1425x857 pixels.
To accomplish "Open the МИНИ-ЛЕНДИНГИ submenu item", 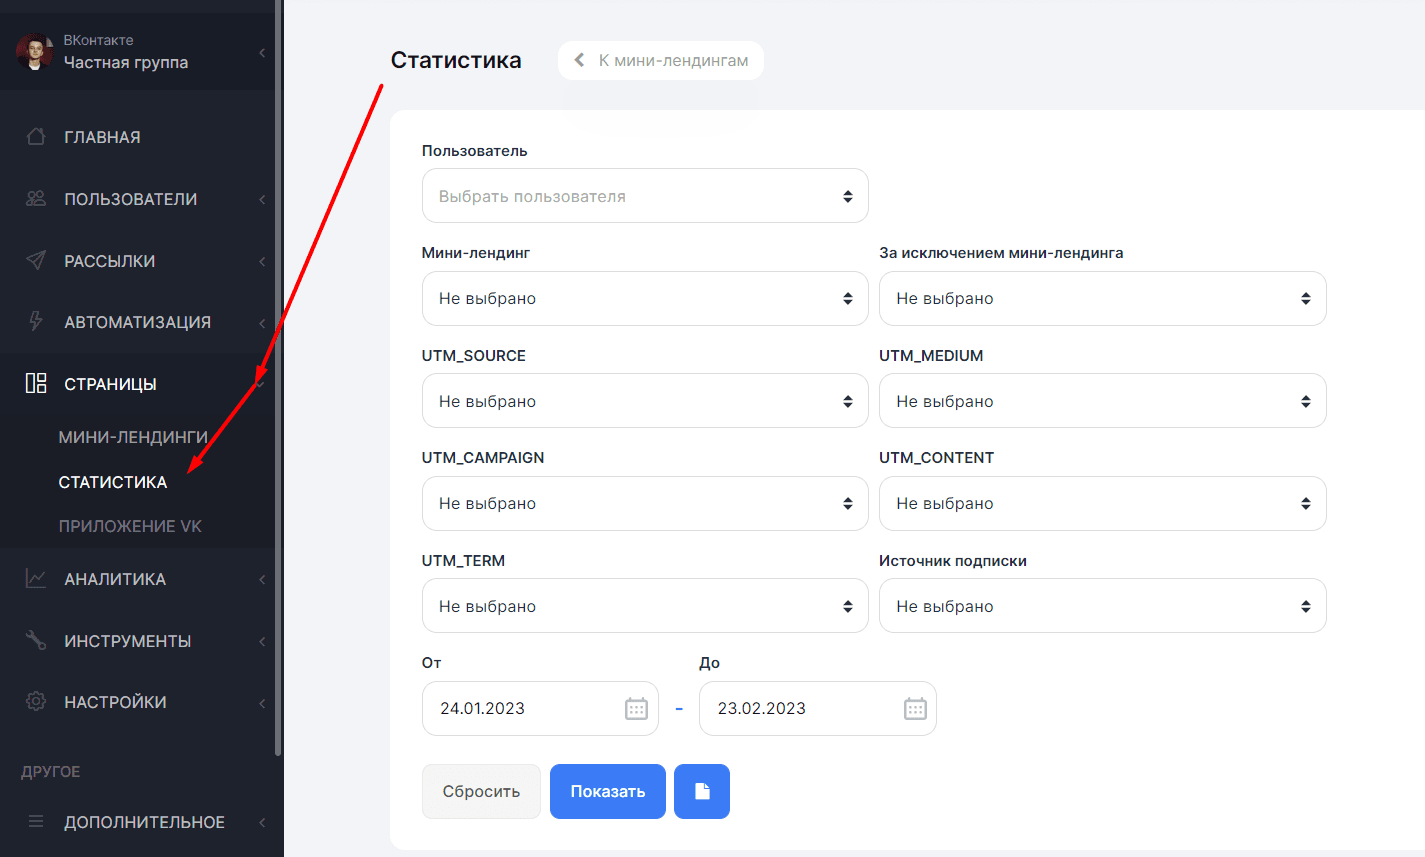I will pyautogui.click(x=132, y=437).
